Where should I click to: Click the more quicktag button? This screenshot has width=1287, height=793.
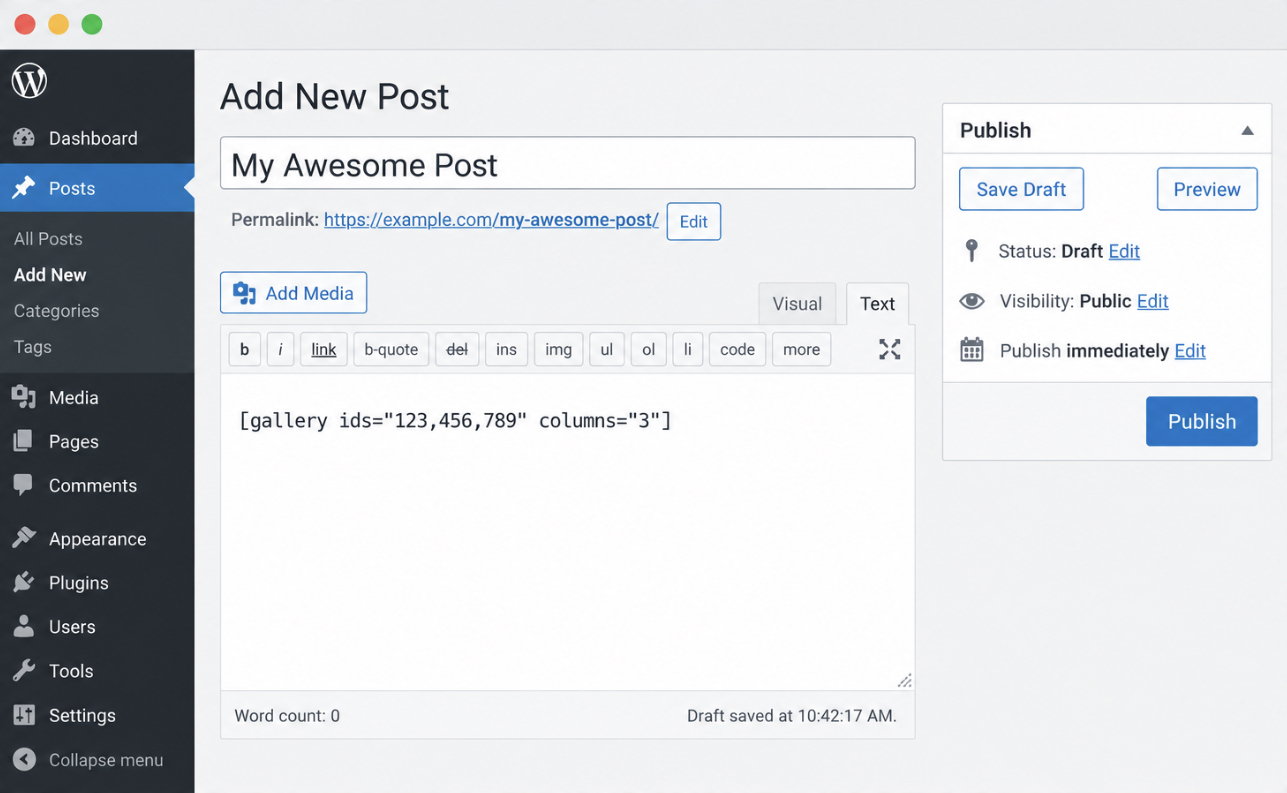[x=801, y=349]
